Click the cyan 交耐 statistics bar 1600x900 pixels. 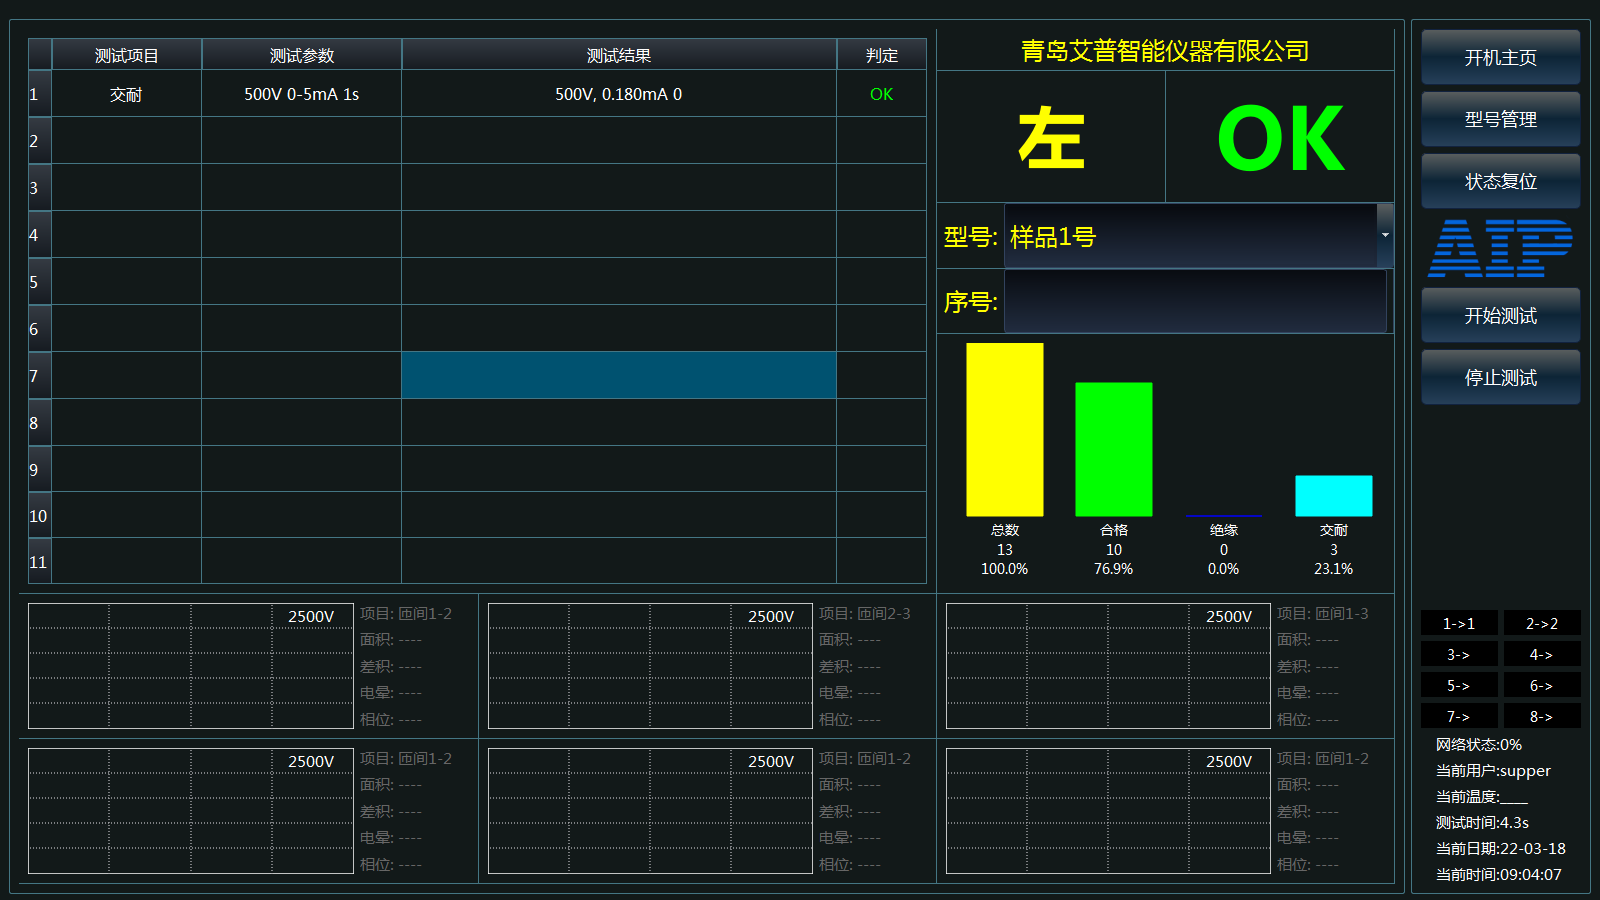click(1334, 495)
